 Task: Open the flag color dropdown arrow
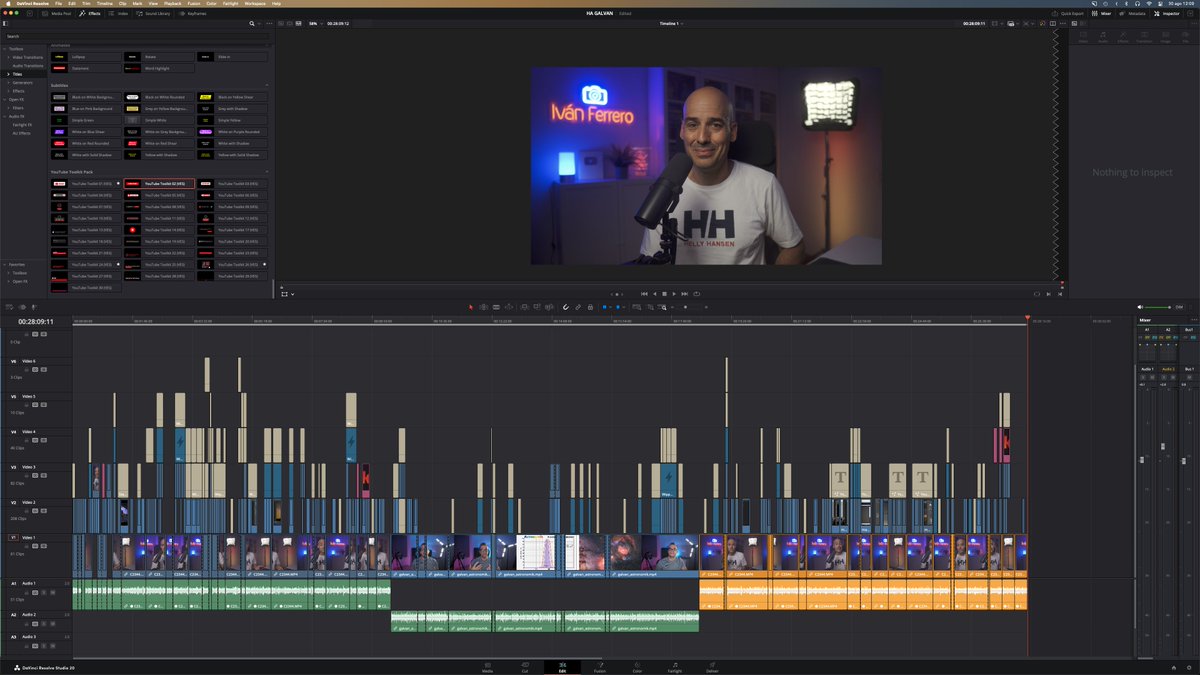coord(609,307)
